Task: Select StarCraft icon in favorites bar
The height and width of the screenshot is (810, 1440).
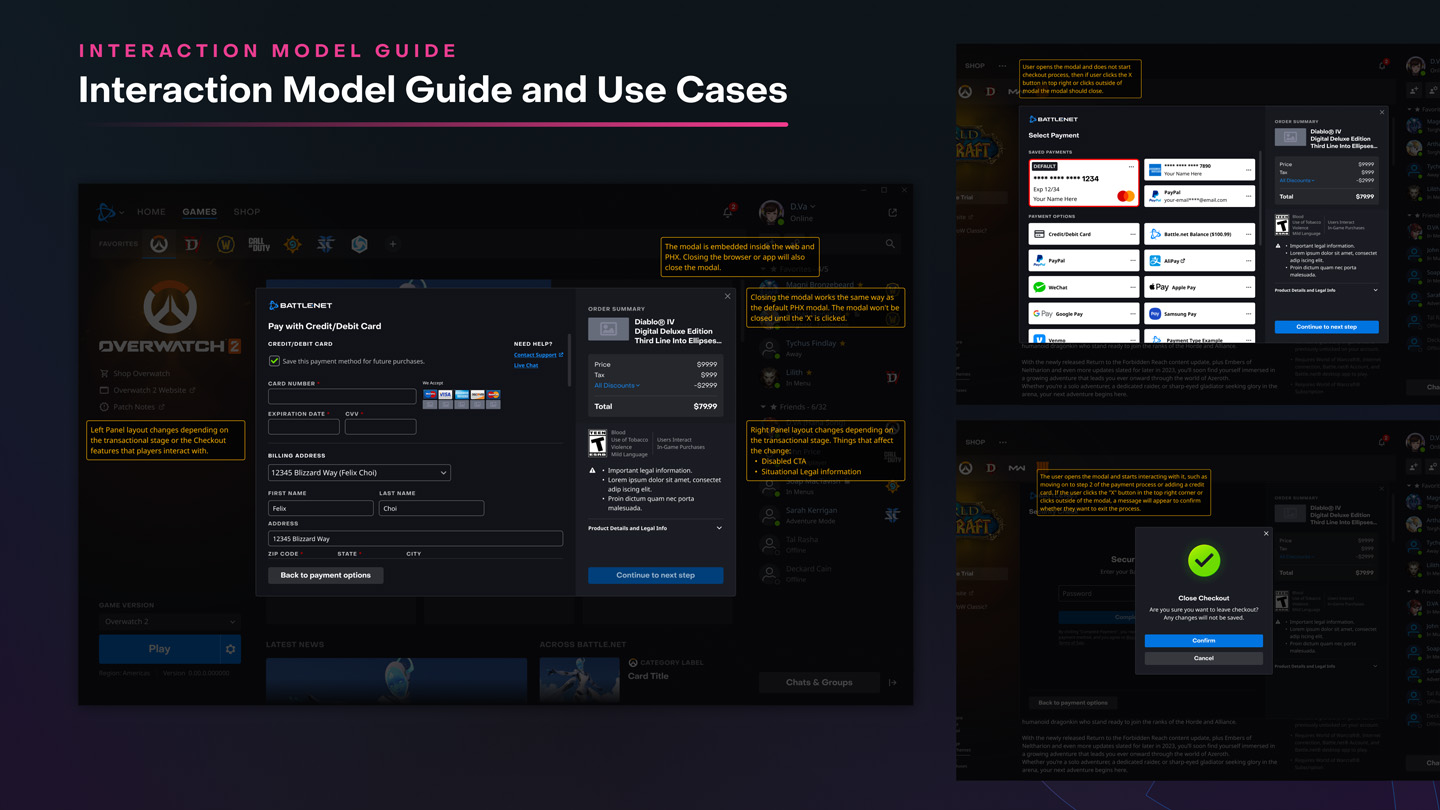Action: coord(326,244)
